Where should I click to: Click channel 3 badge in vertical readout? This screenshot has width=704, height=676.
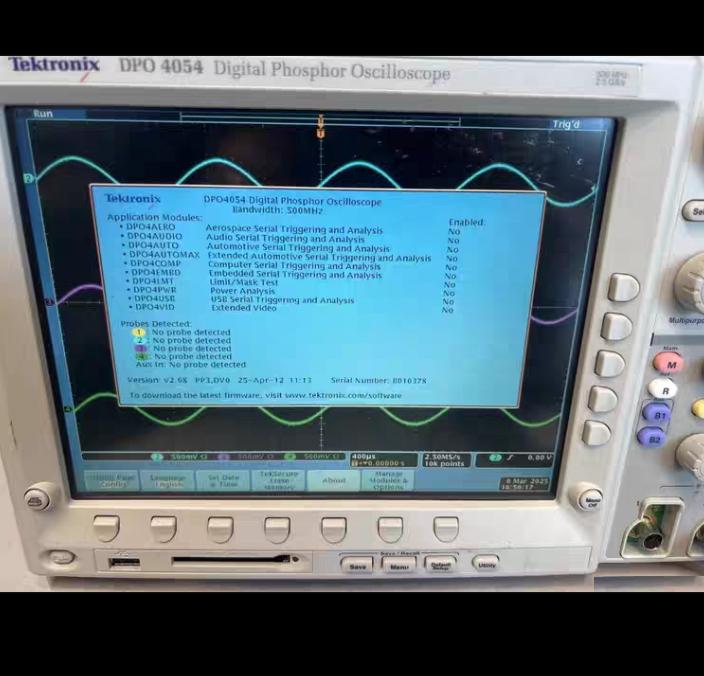coord(224,457)
